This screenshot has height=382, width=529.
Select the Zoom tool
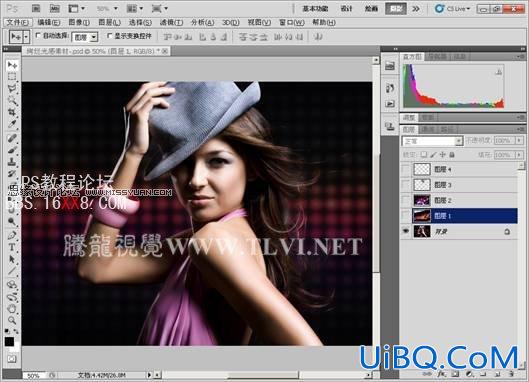pos(12,320)
